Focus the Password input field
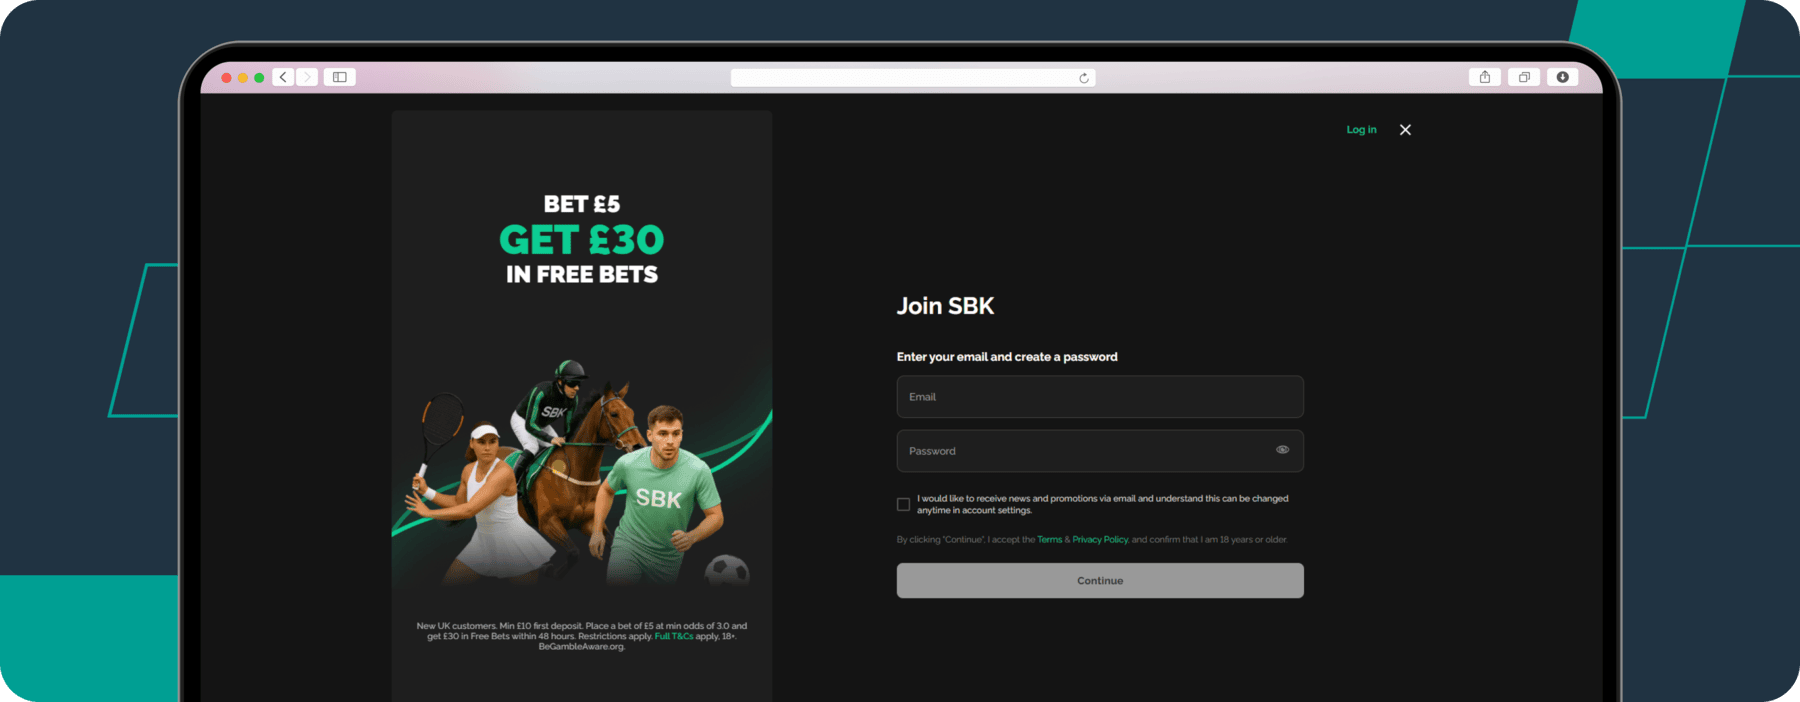 coord(1100,451)
